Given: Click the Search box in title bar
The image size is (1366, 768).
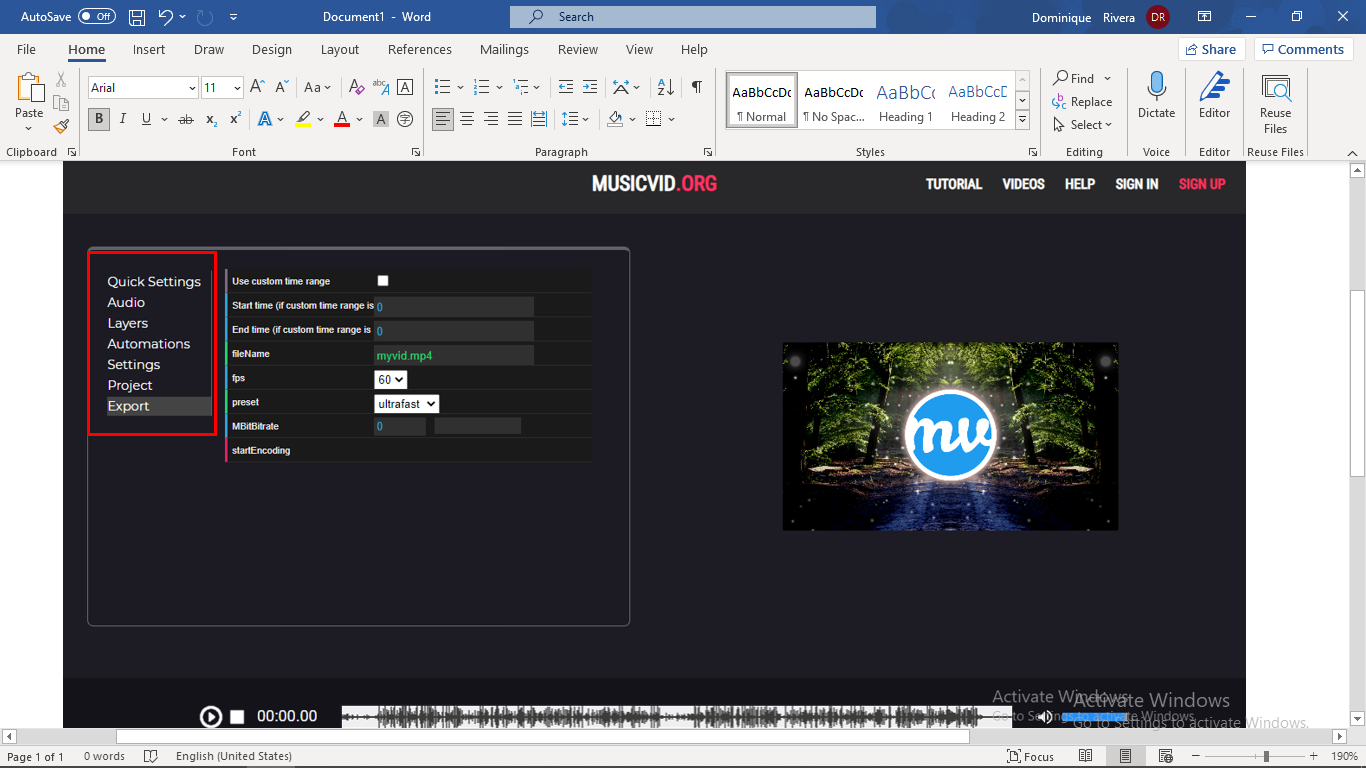Looking at the screenshot, I should click(693, 17).
